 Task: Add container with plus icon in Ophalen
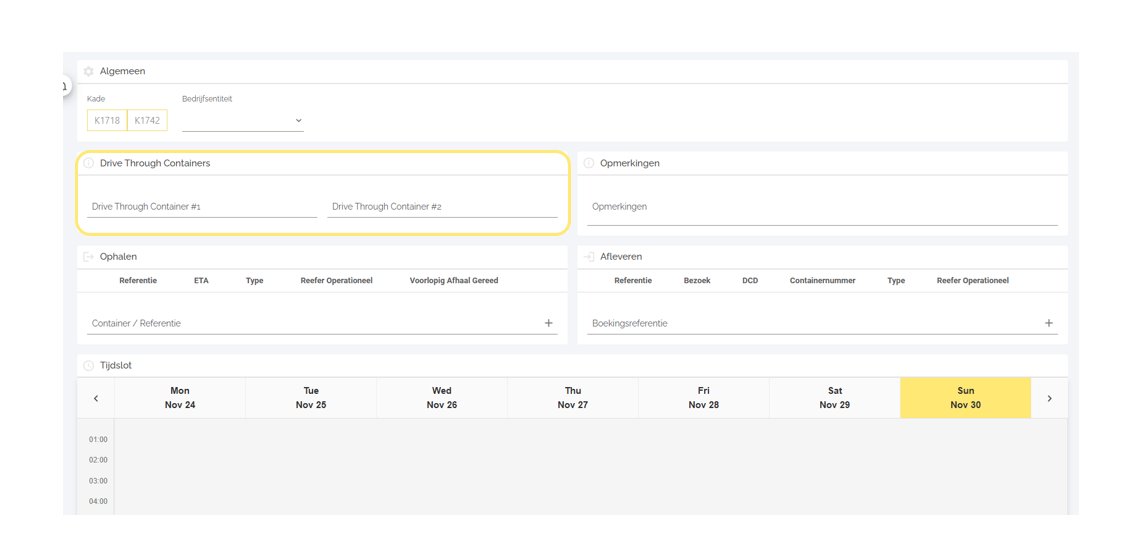click(548, 323)
